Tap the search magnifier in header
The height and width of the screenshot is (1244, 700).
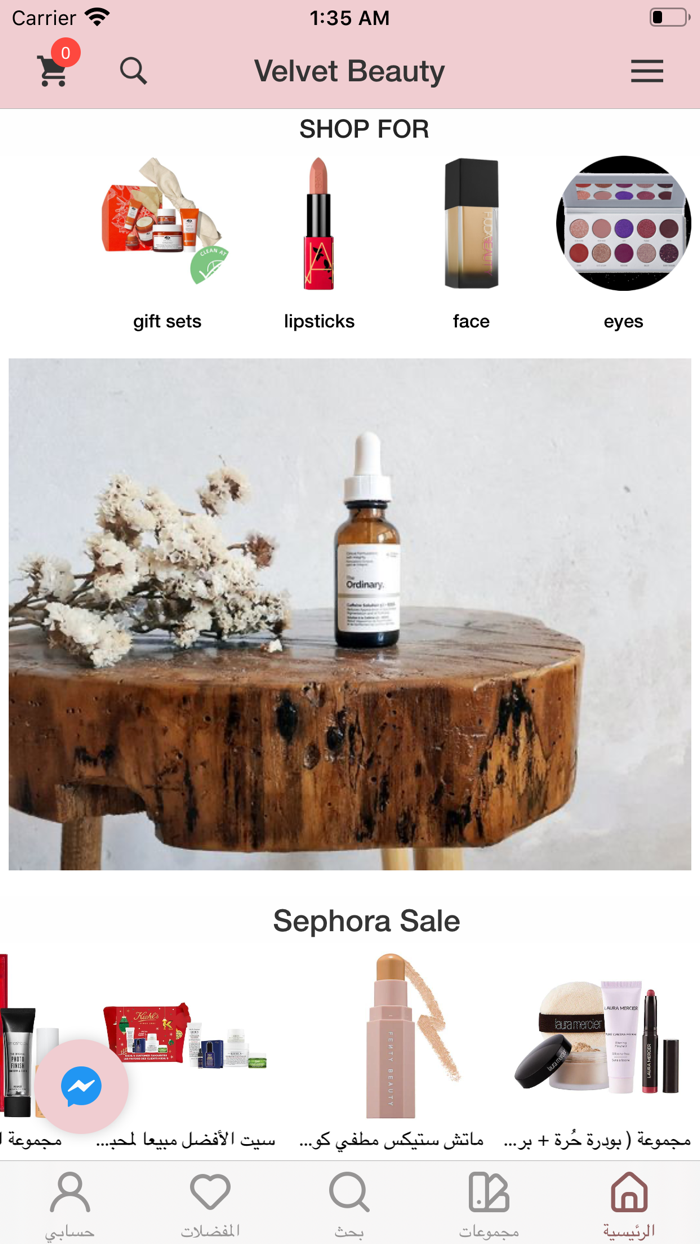pyautogui.click(x=133, y=70)
